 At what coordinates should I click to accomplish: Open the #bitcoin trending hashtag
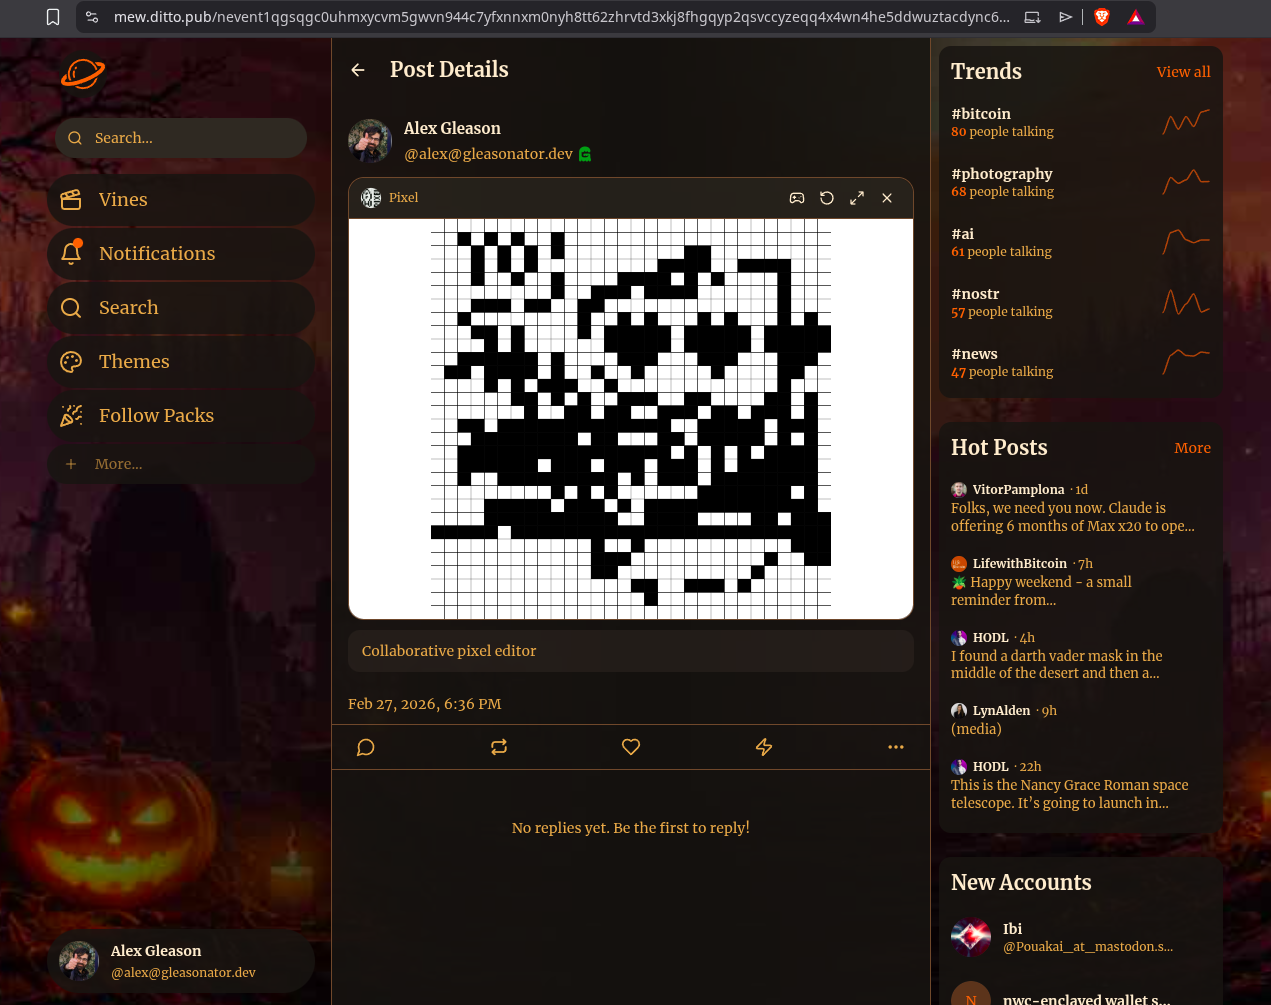981,114
